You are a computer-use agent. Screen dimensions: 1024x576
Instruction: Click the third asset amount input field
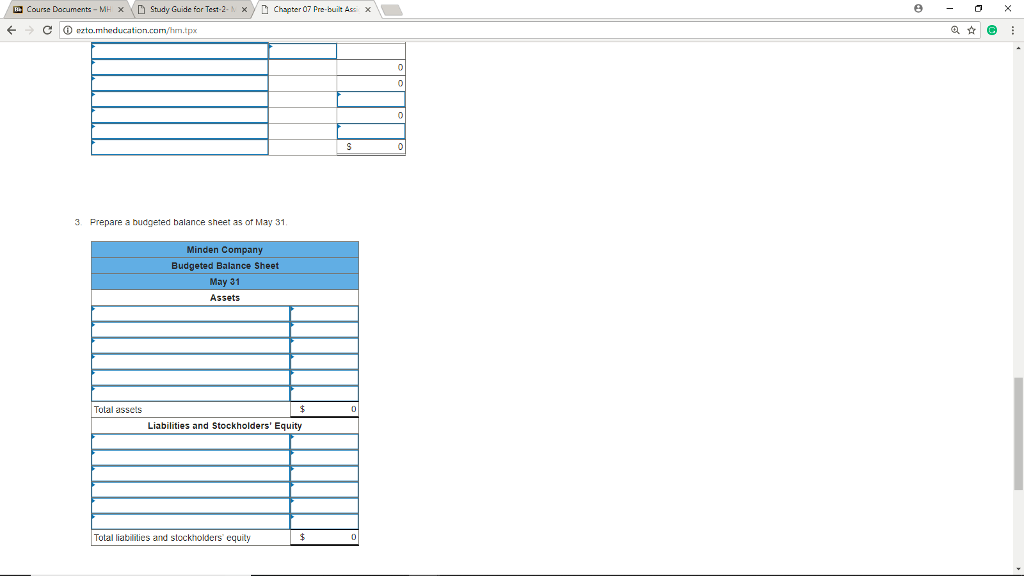325,346
